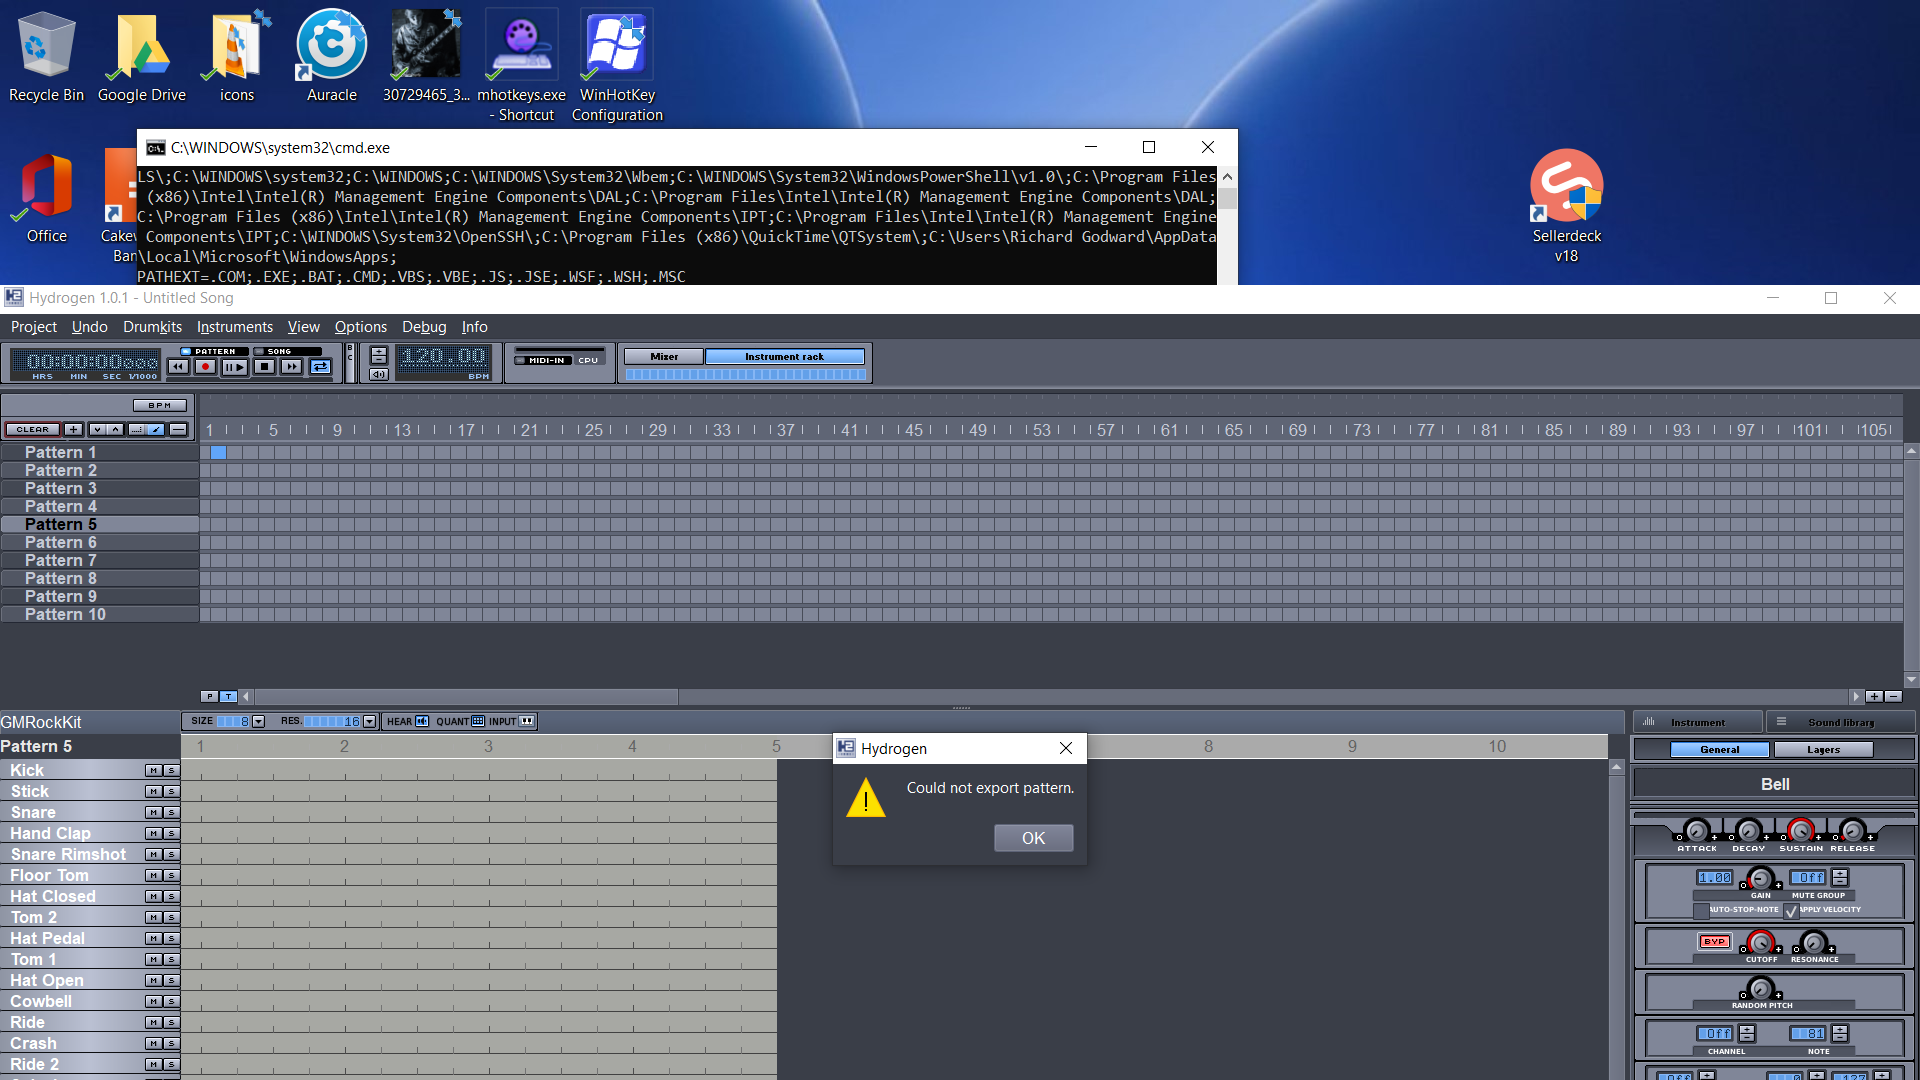
Task: Uncheck Apply Velocity checkbox
Action: point(1791,910)
